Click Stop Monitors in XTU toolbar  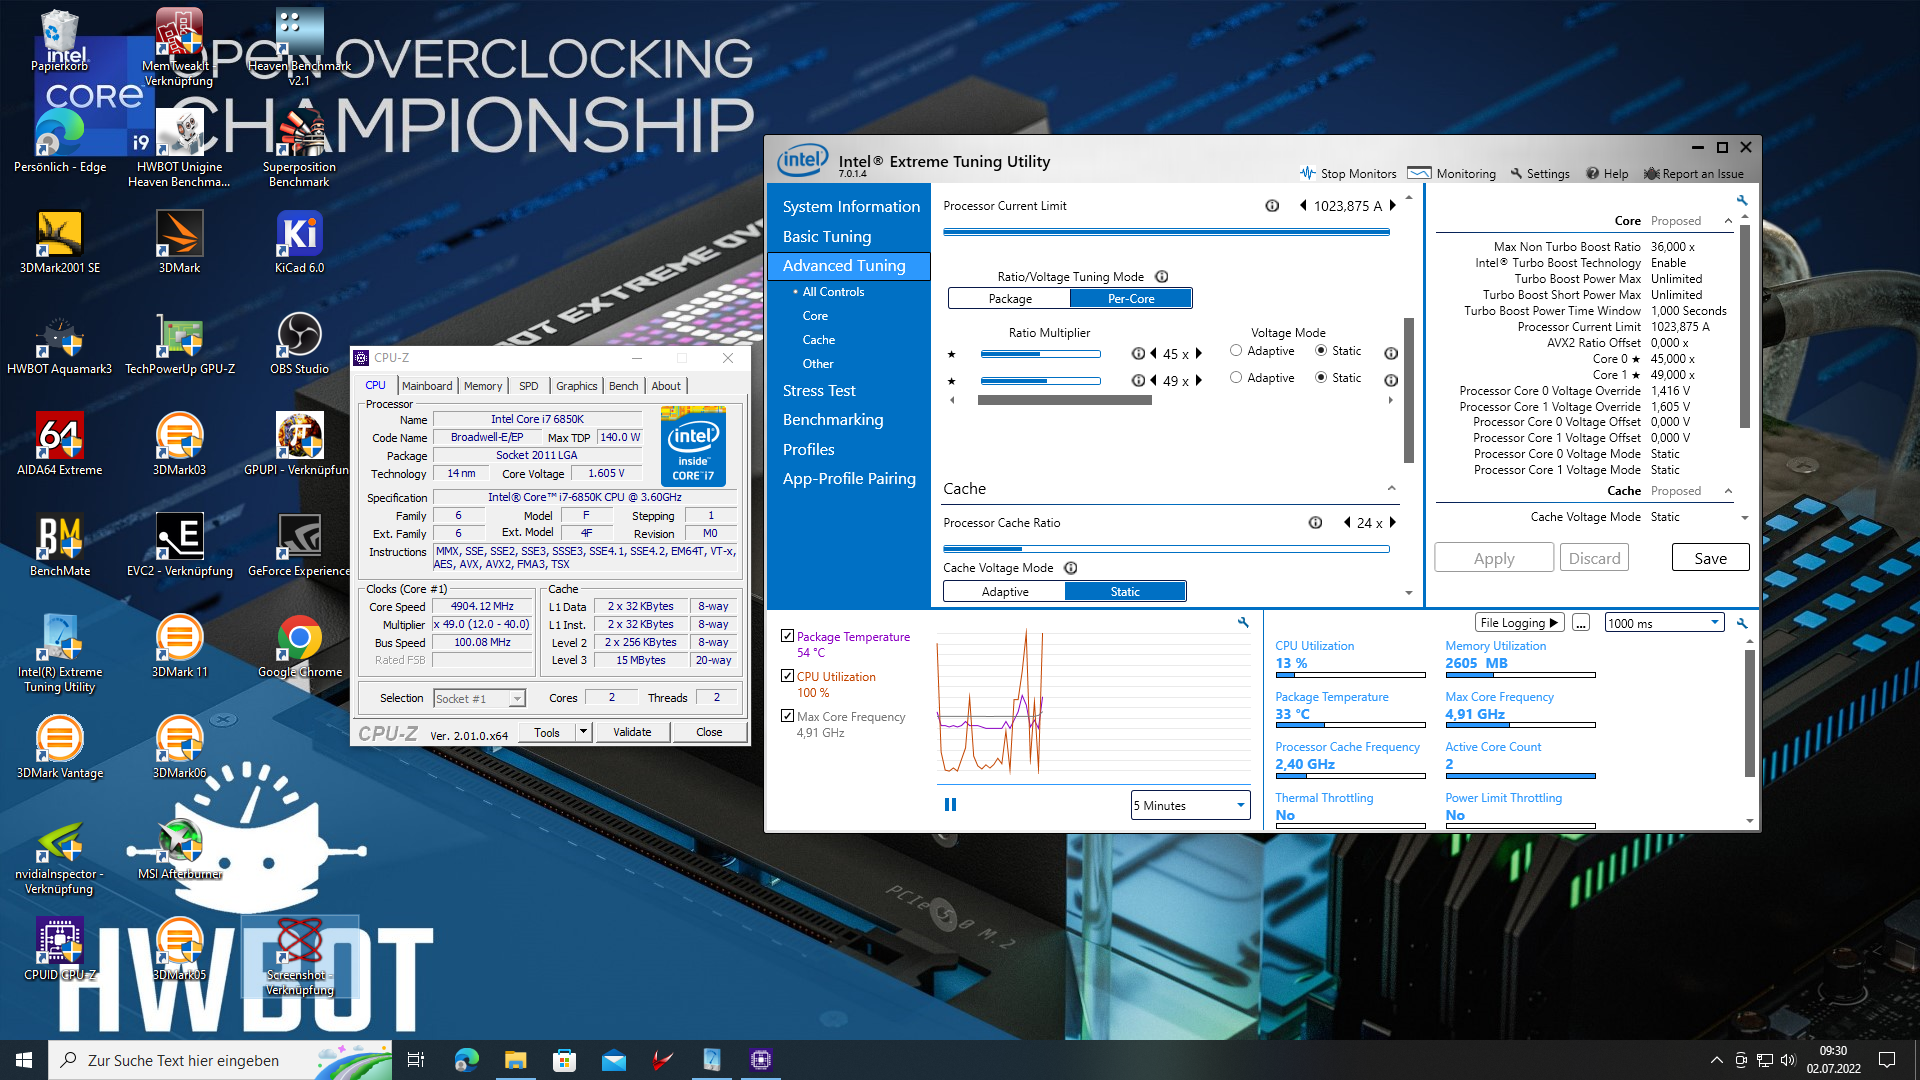point(1347,173)
